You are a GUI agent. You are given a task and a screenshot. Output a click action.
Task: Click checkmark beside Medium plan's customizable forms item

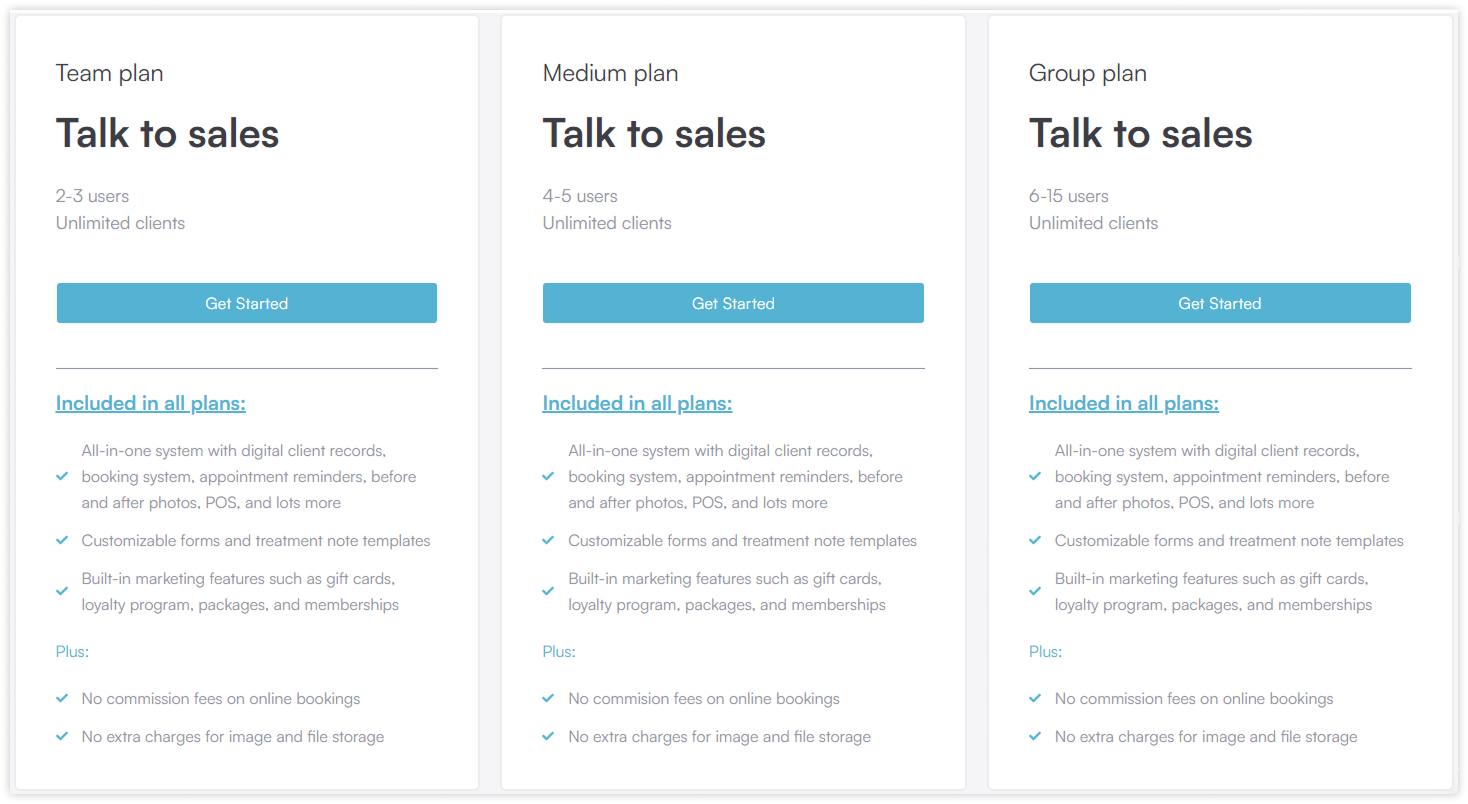(x=548, y=541)
